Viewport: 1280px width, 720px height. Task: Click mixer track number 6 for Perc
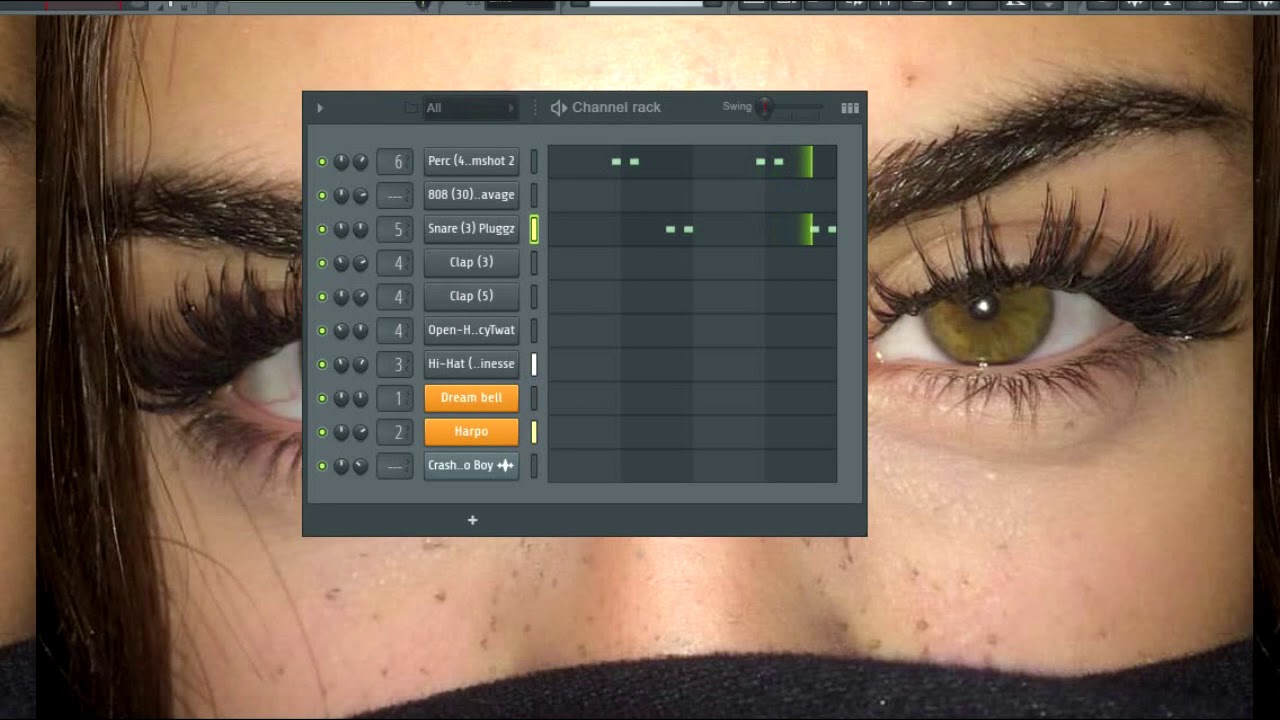(395, 161)
